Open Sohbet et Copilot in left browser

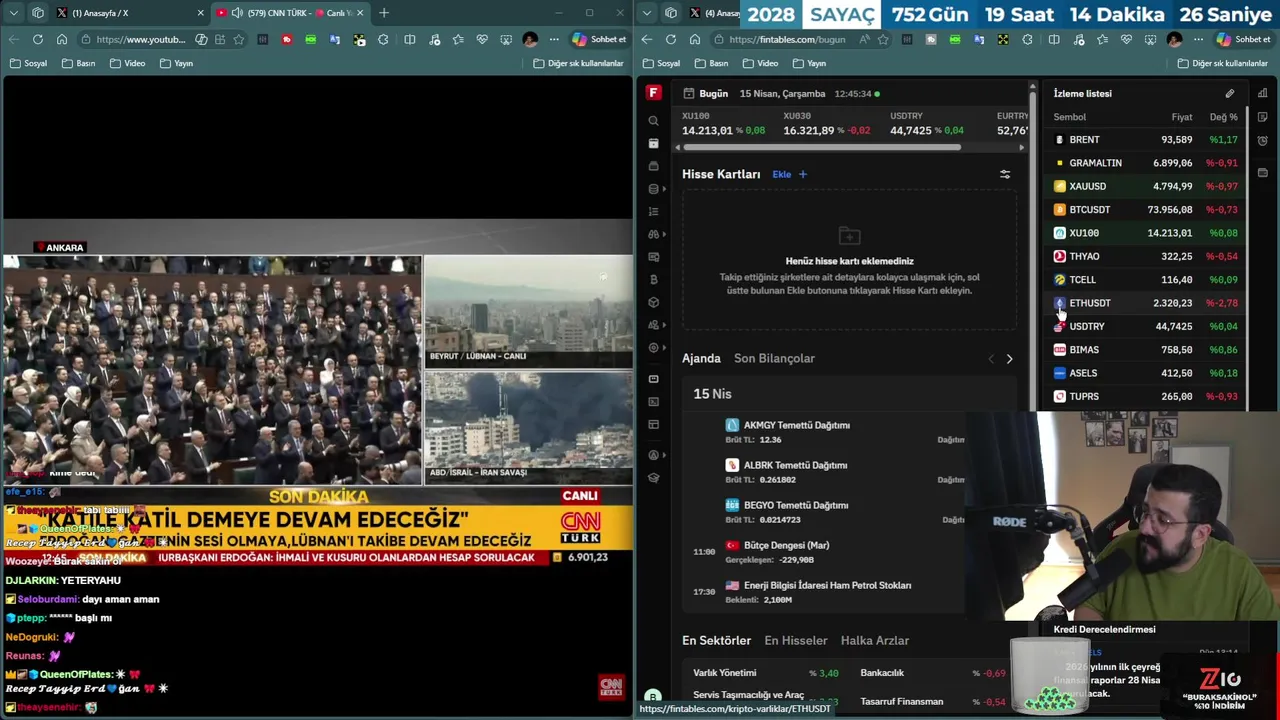tap(599, 39)
